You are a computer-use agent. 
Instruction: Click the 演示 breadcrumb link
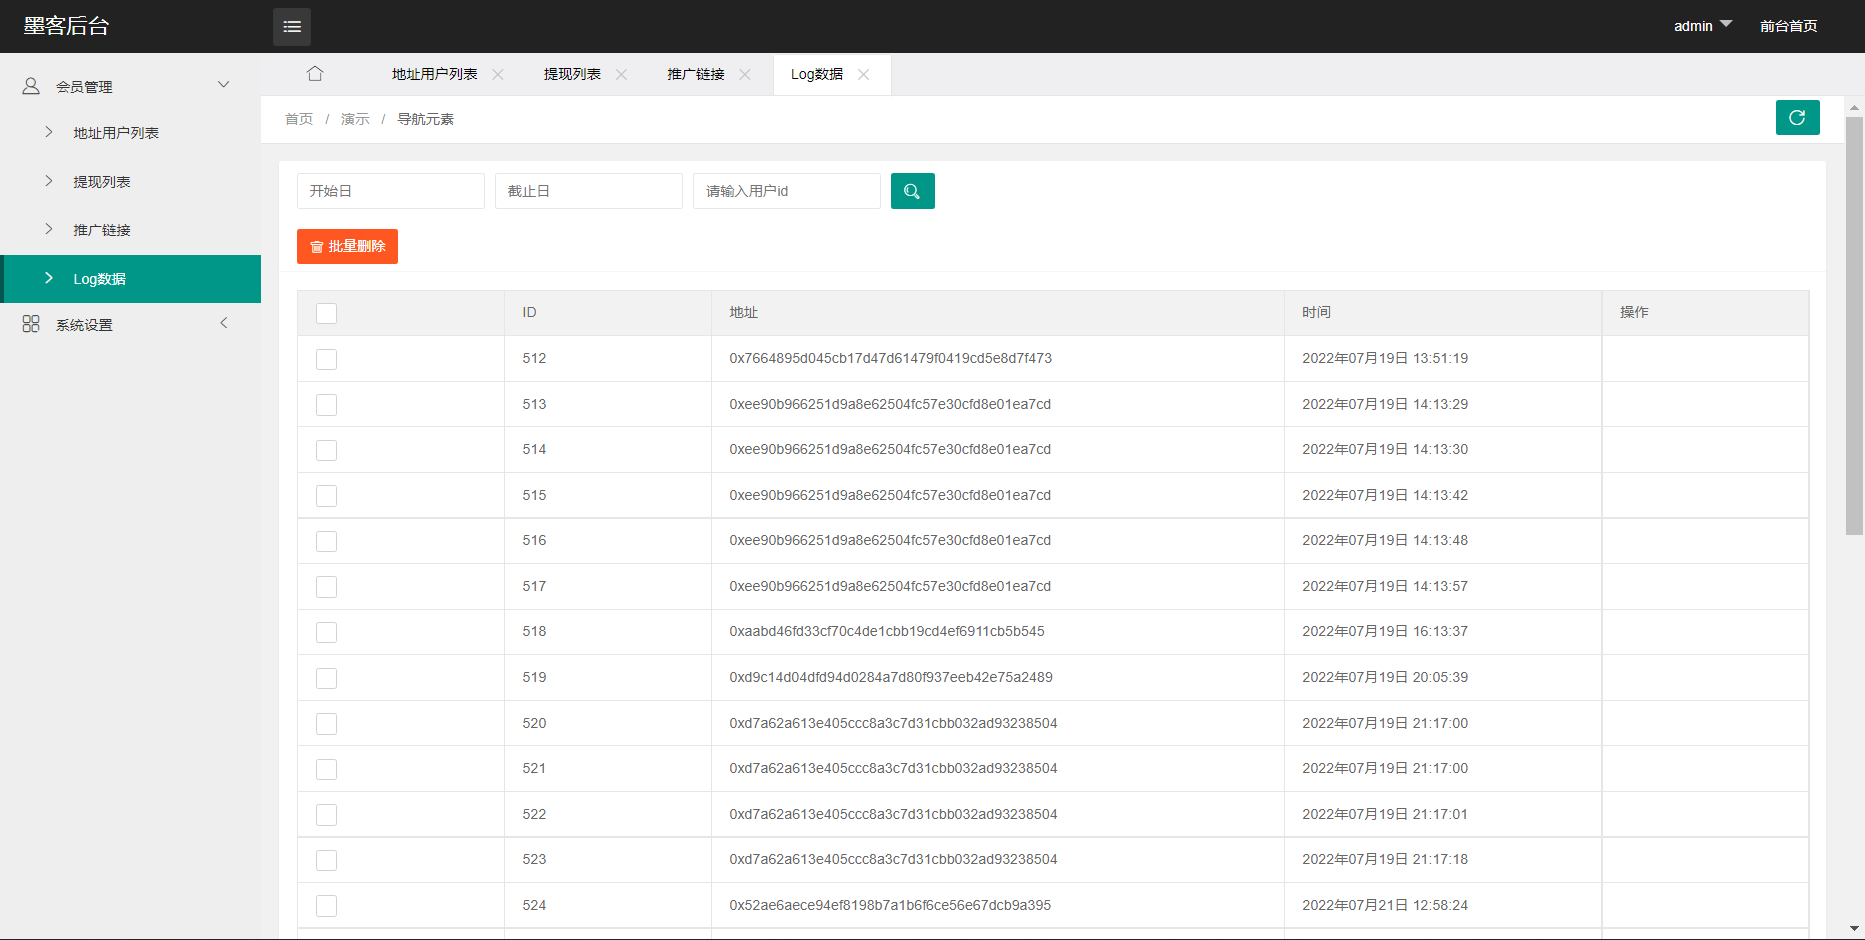point(355,119)
